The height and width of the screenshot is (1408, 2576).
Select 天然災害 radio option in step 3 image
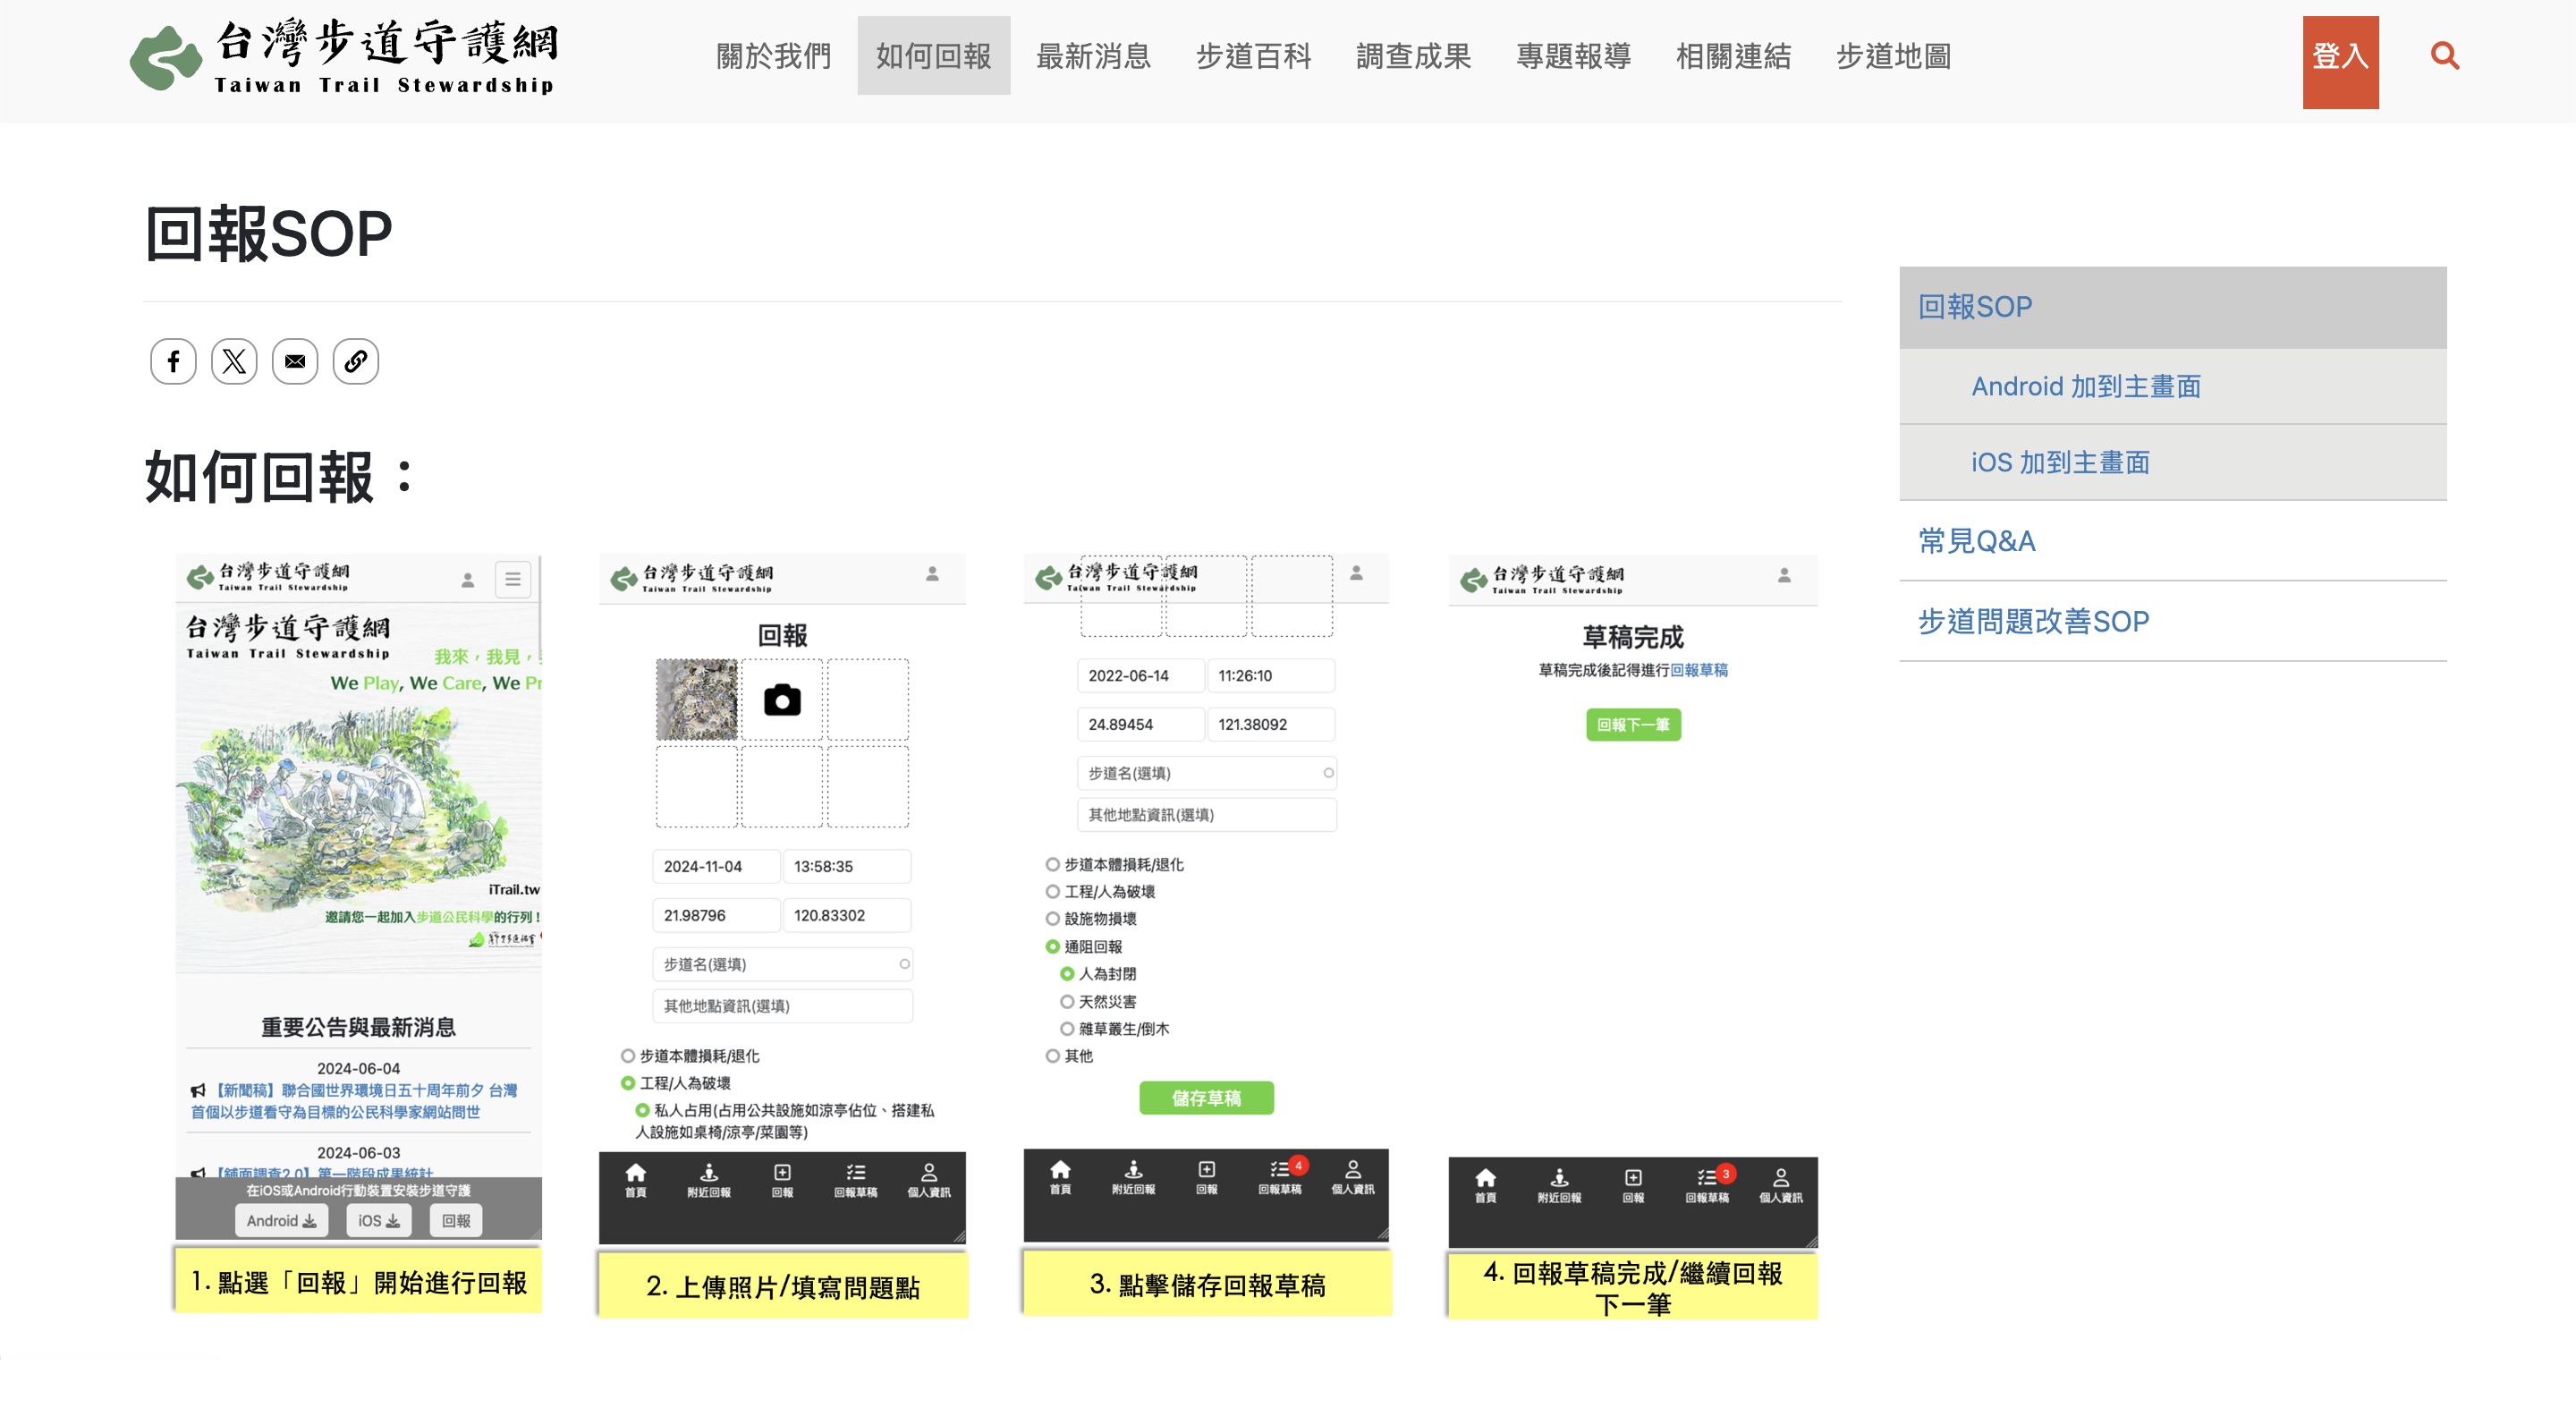1067,1001
